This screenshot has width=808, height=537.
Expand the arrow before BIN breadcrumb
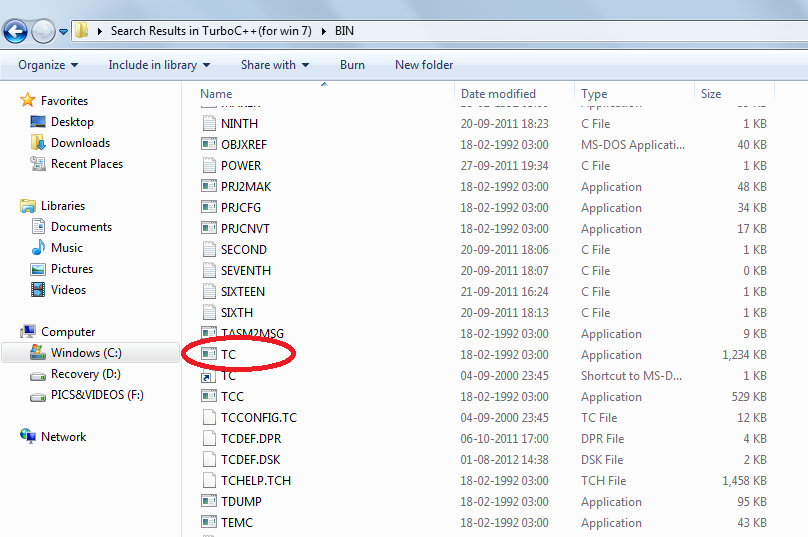(x=324, y=31)
